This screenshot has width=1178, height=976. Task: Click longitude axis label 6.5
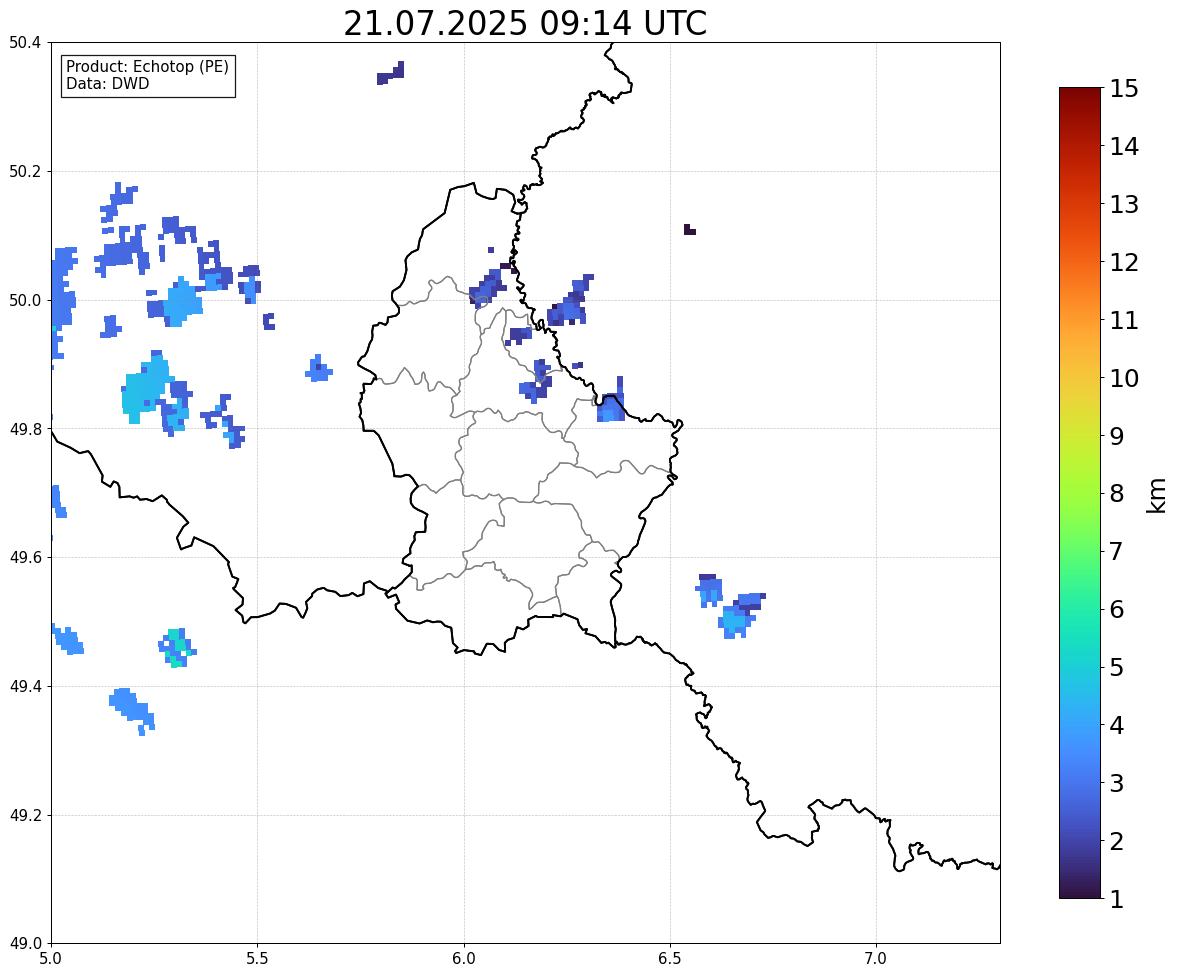click(x=670, y=959)
